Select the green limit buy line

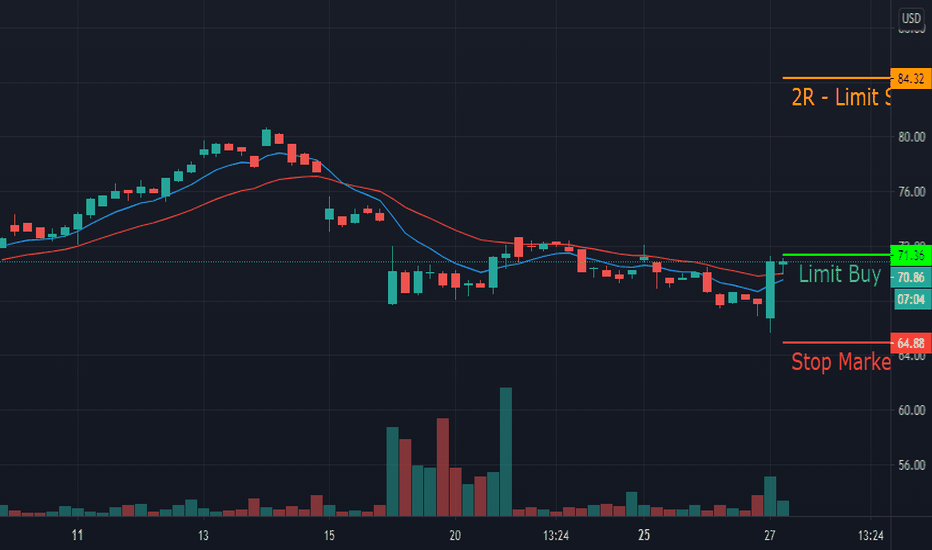(836, 255)
